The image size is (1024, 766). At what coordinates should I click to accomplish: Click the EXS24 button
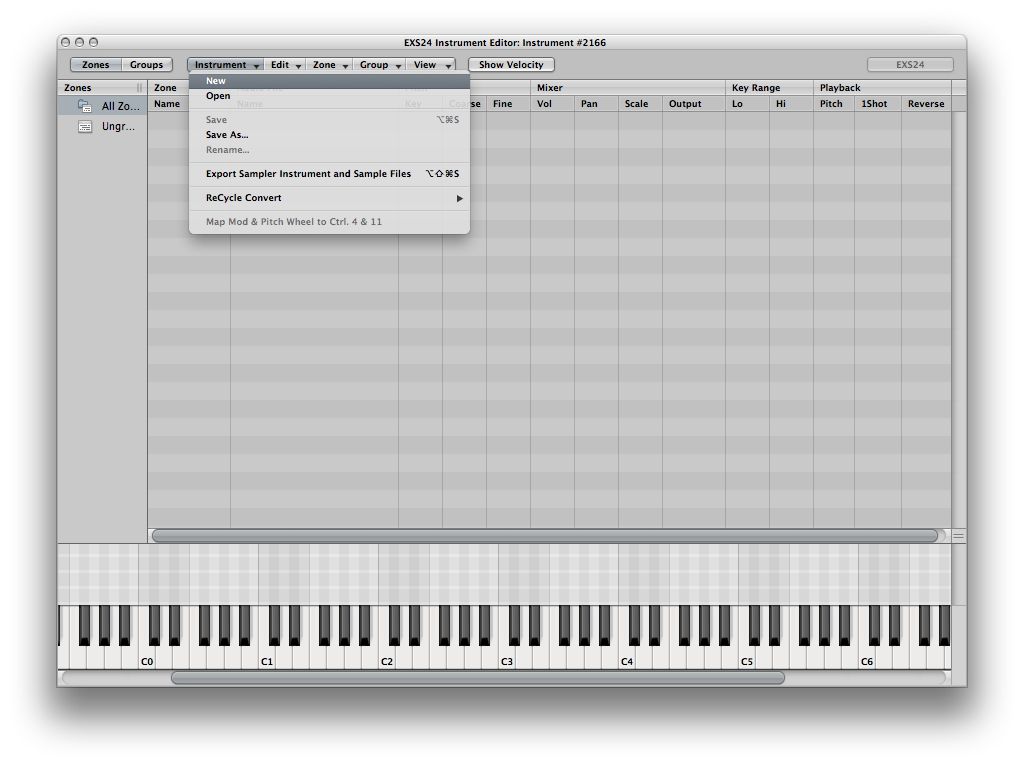tap(910, 65)
